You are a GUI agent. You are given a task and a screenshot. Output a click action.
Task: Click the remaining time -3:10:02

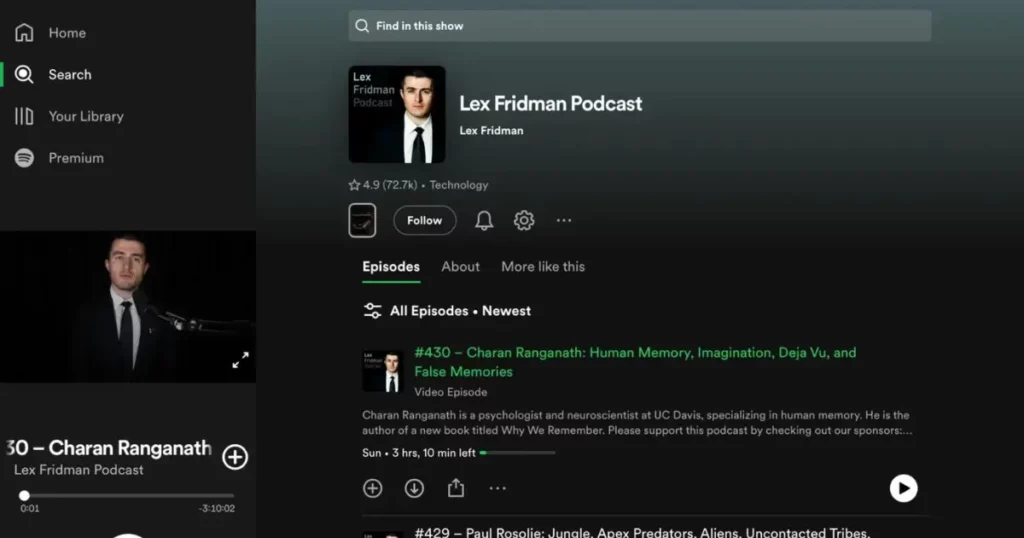coord(217,509)
